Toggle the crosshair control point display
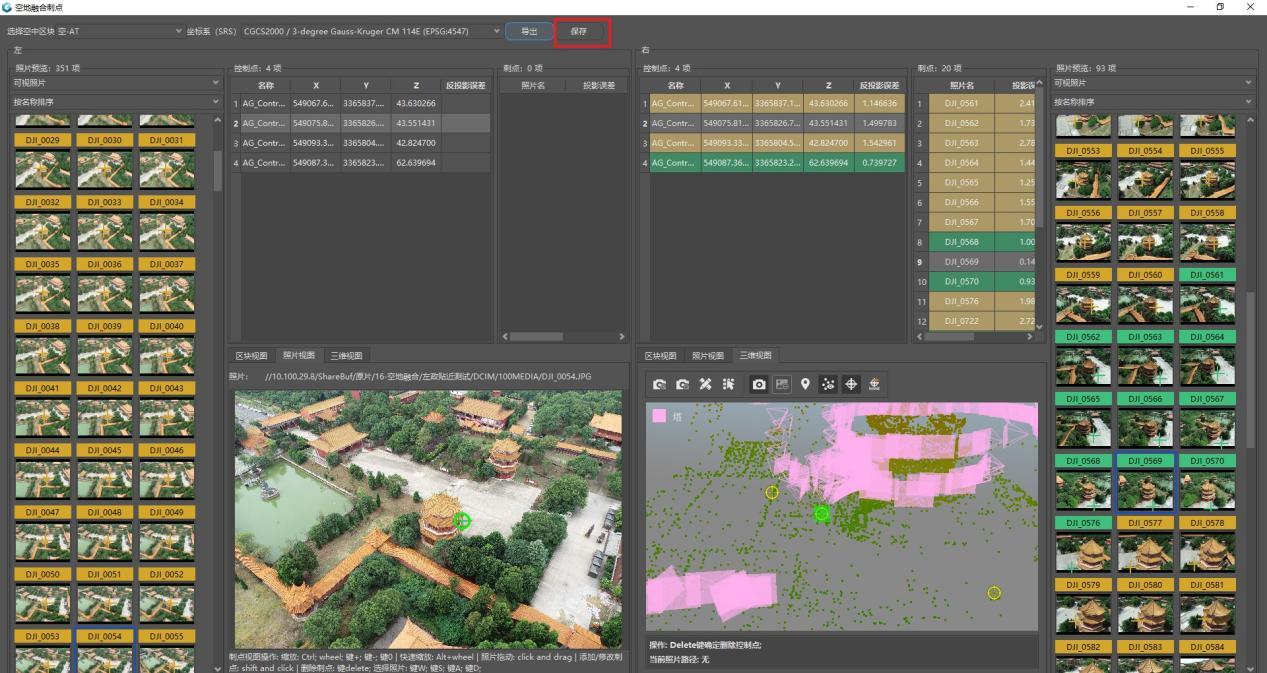Viewport: 1267px width, 673px height. 851,384
